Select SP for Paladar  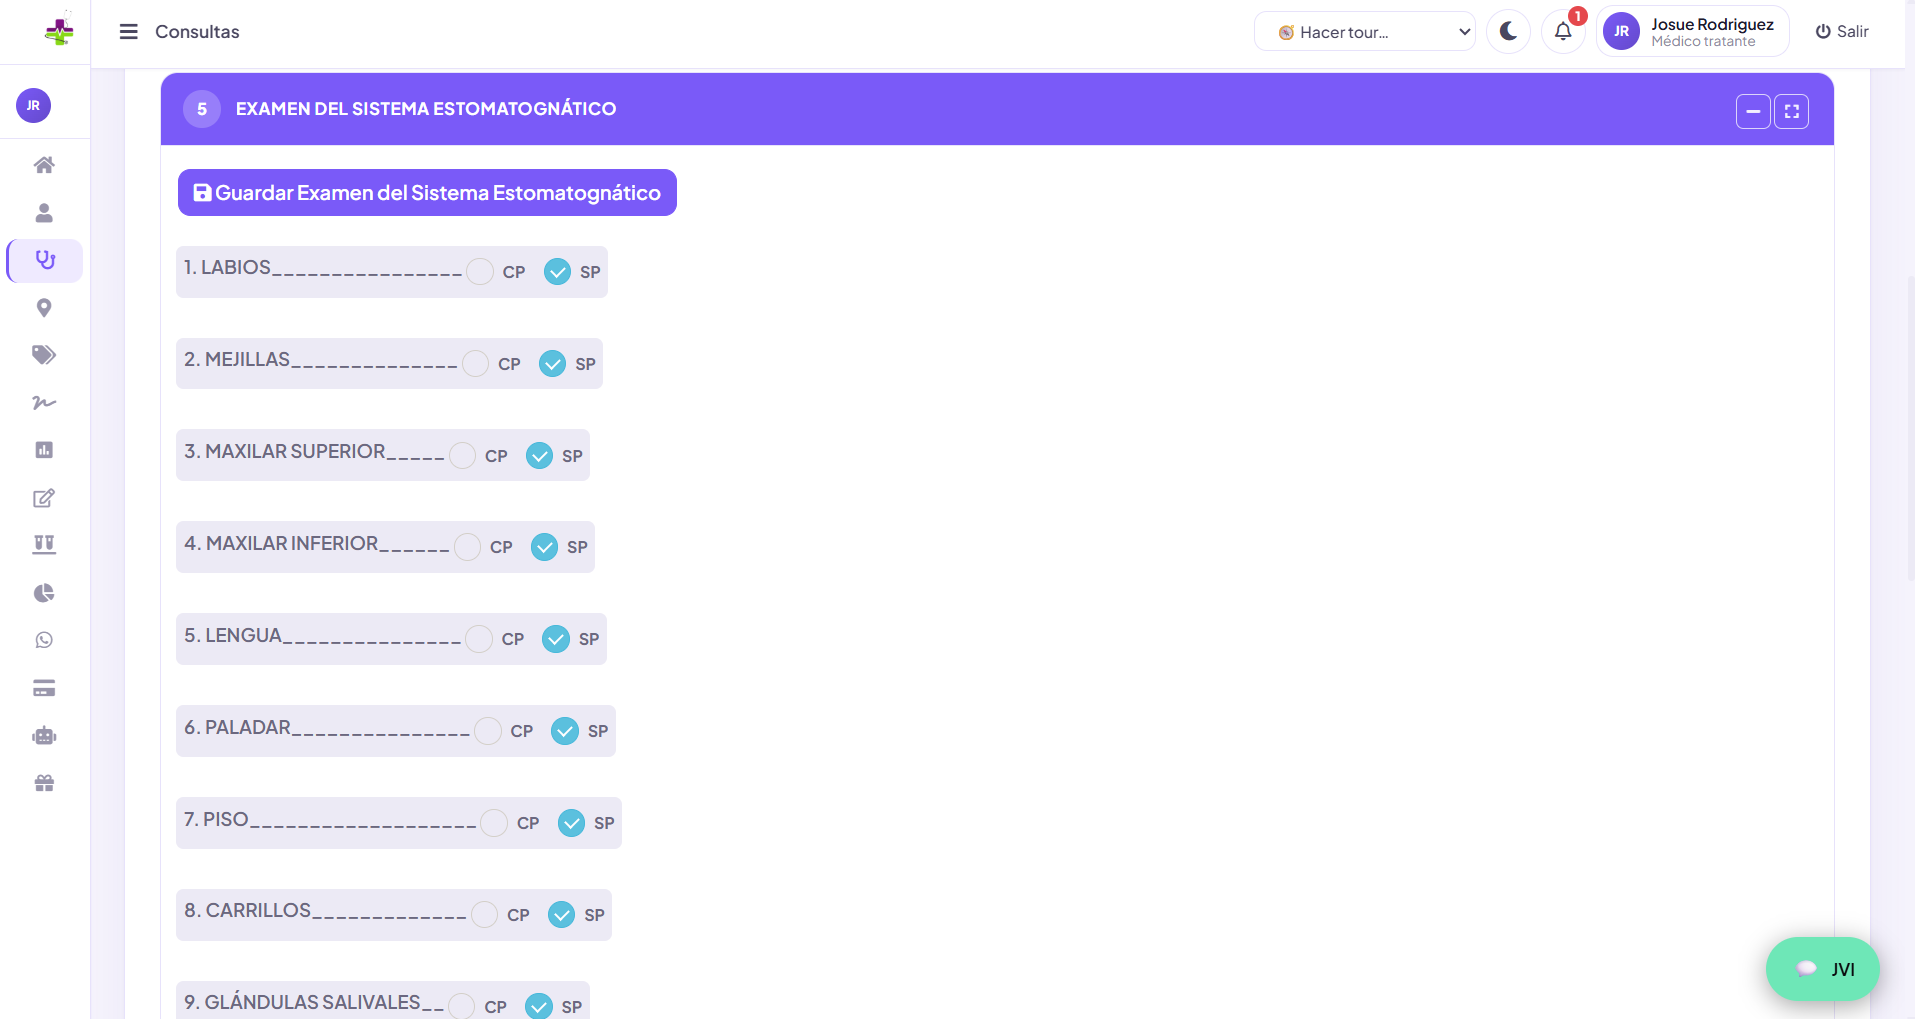(565, 731)
